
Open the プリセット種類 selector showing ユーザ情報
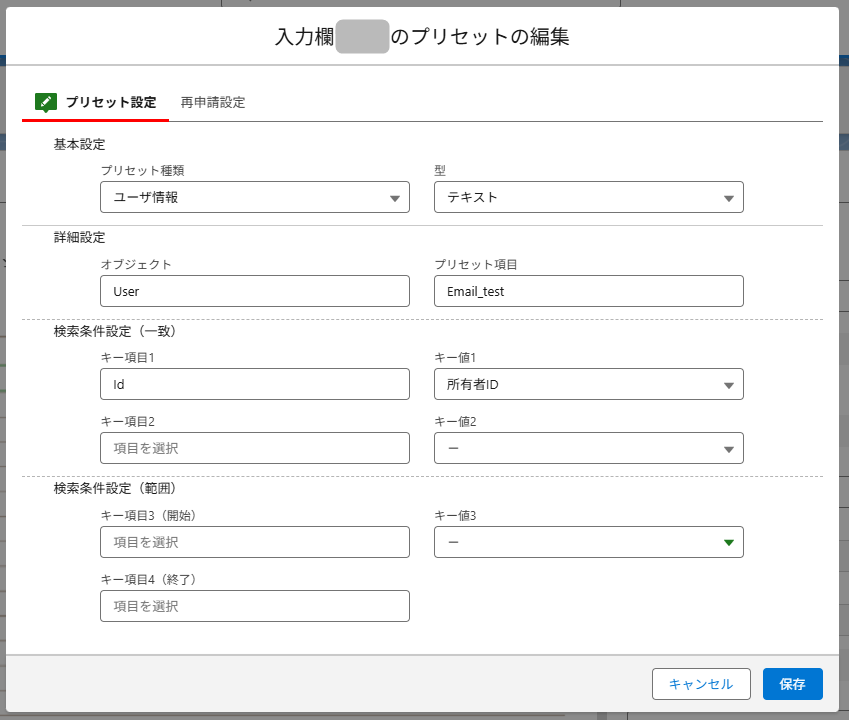255,197
